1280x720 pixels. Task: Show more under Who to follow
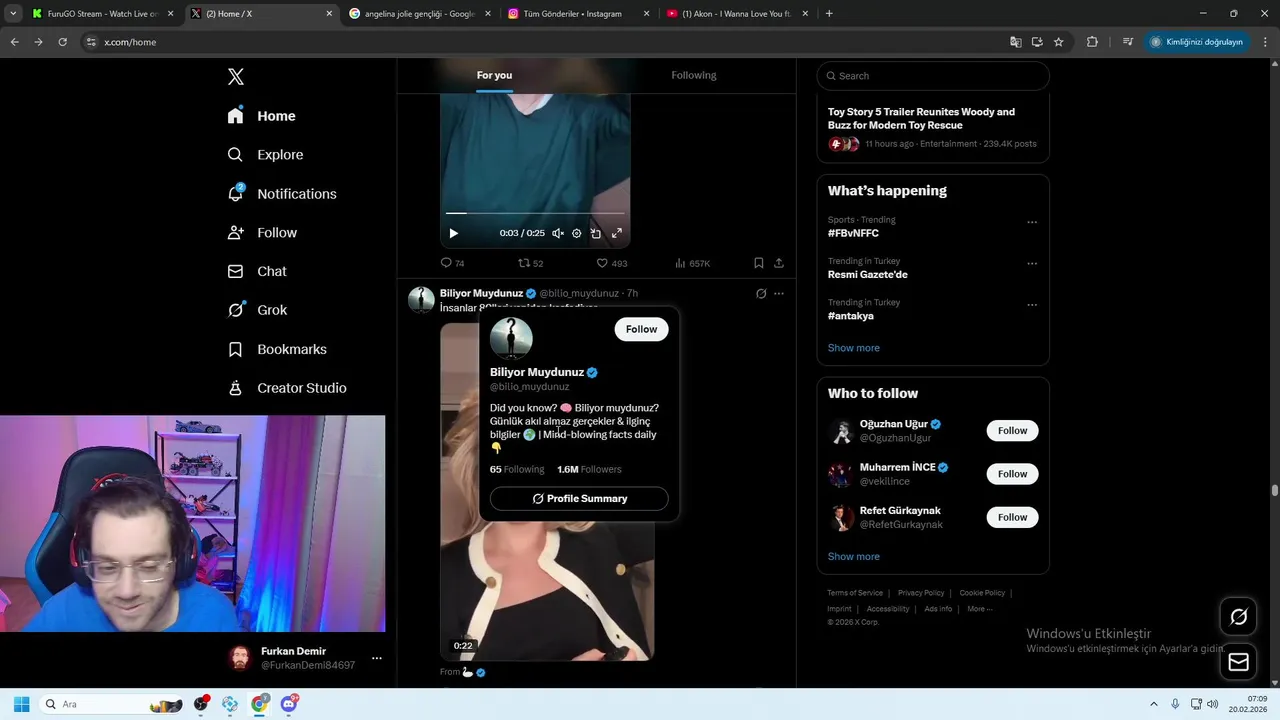coord(854,556)
